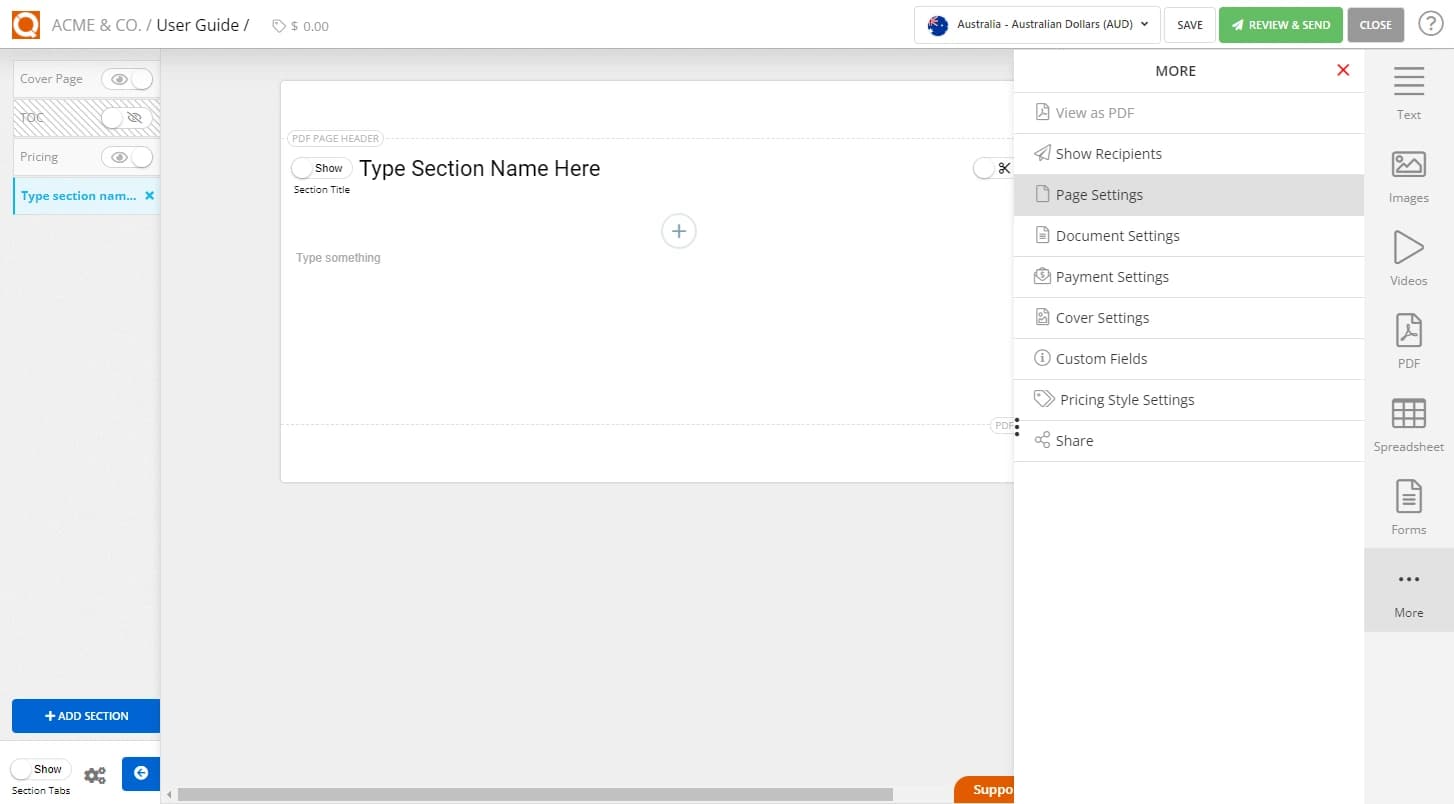Open help via question mark icon
The height and width of the screenshot is (804, 1454).
pos(1430,23)
